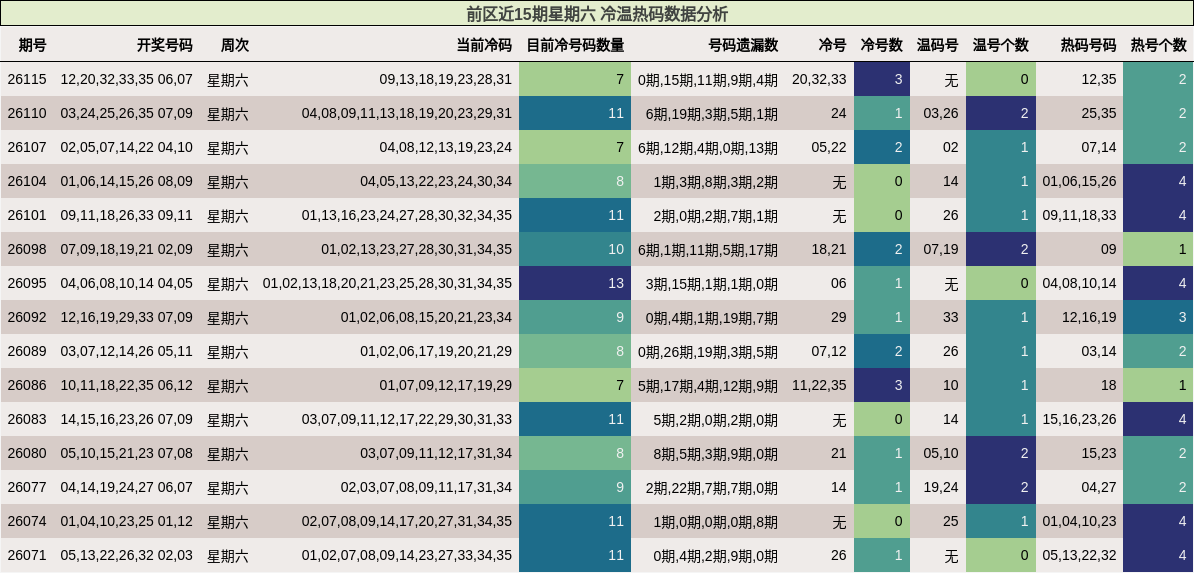
Task: Click warm numbers cell 07,19
Action: point(940,249)
